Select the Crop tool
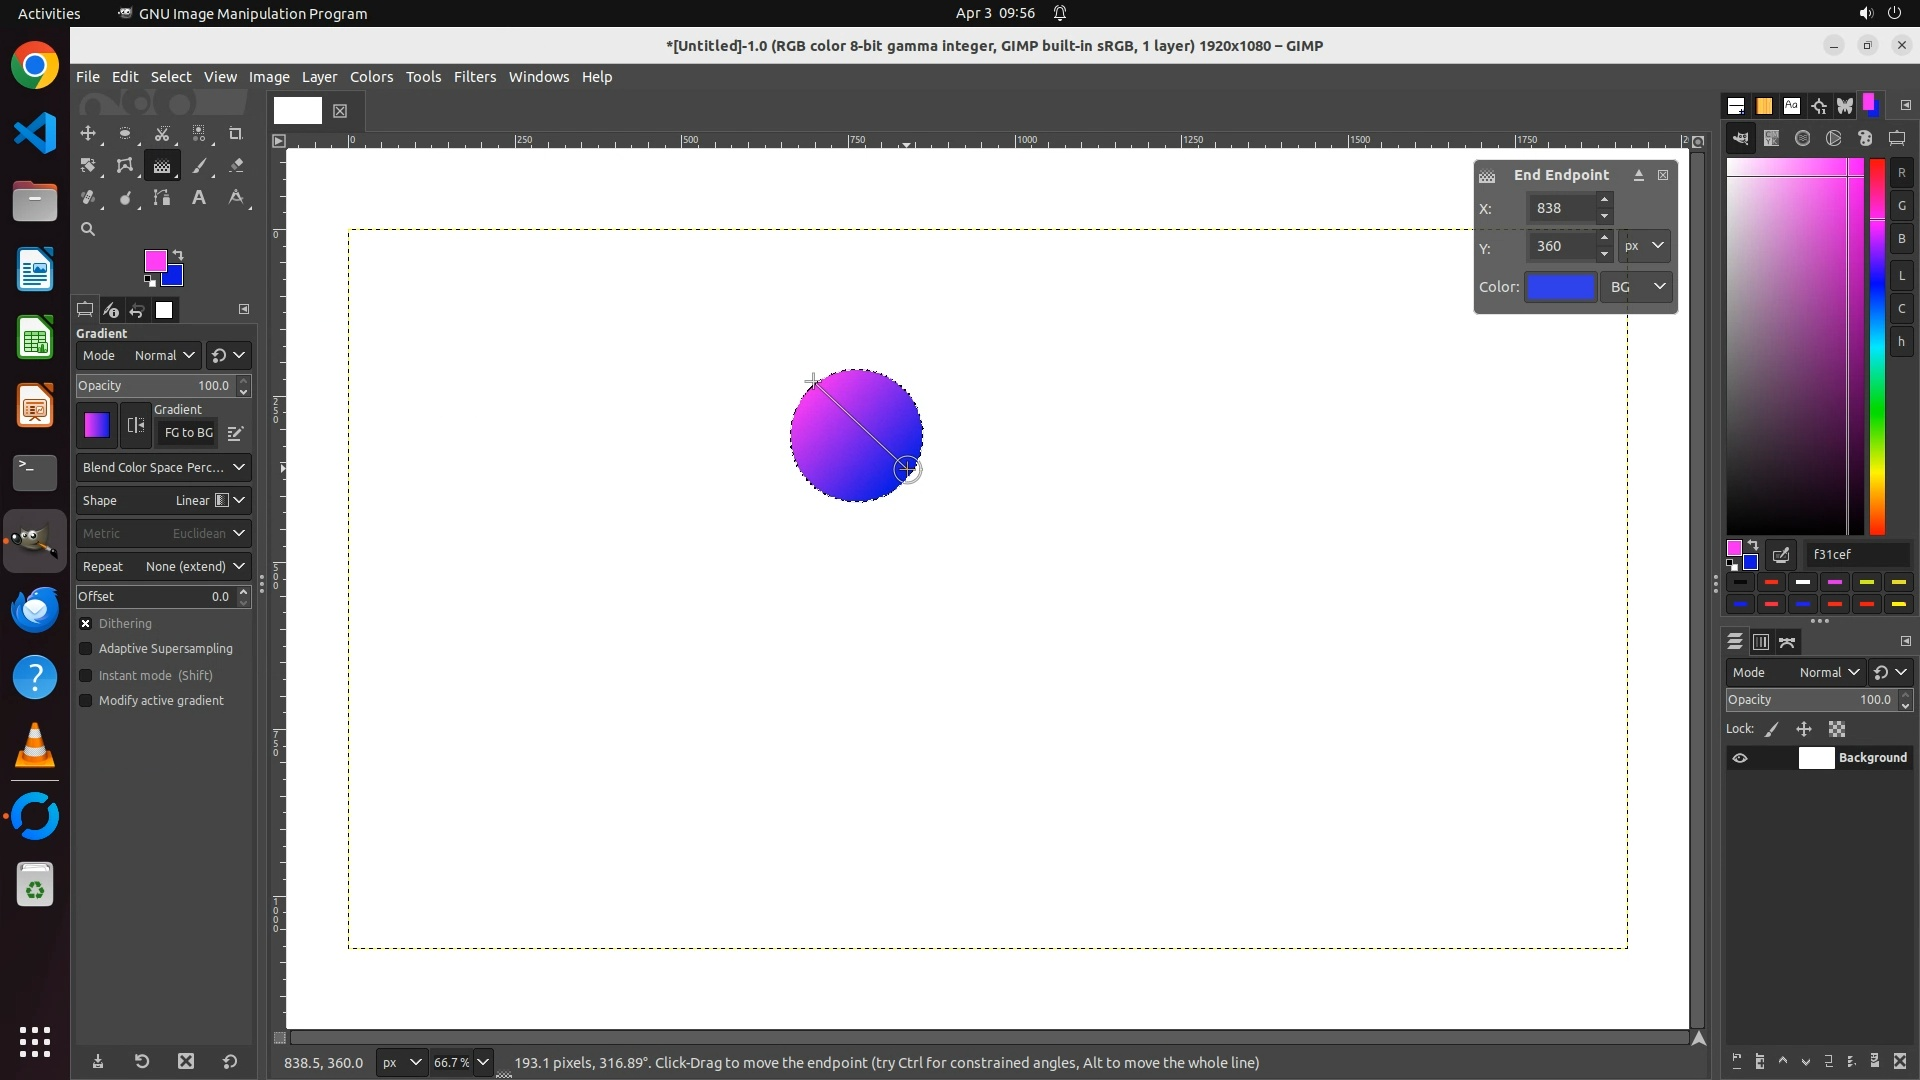The width and height of the screenshot is (1920, 1080). point(236,133)
